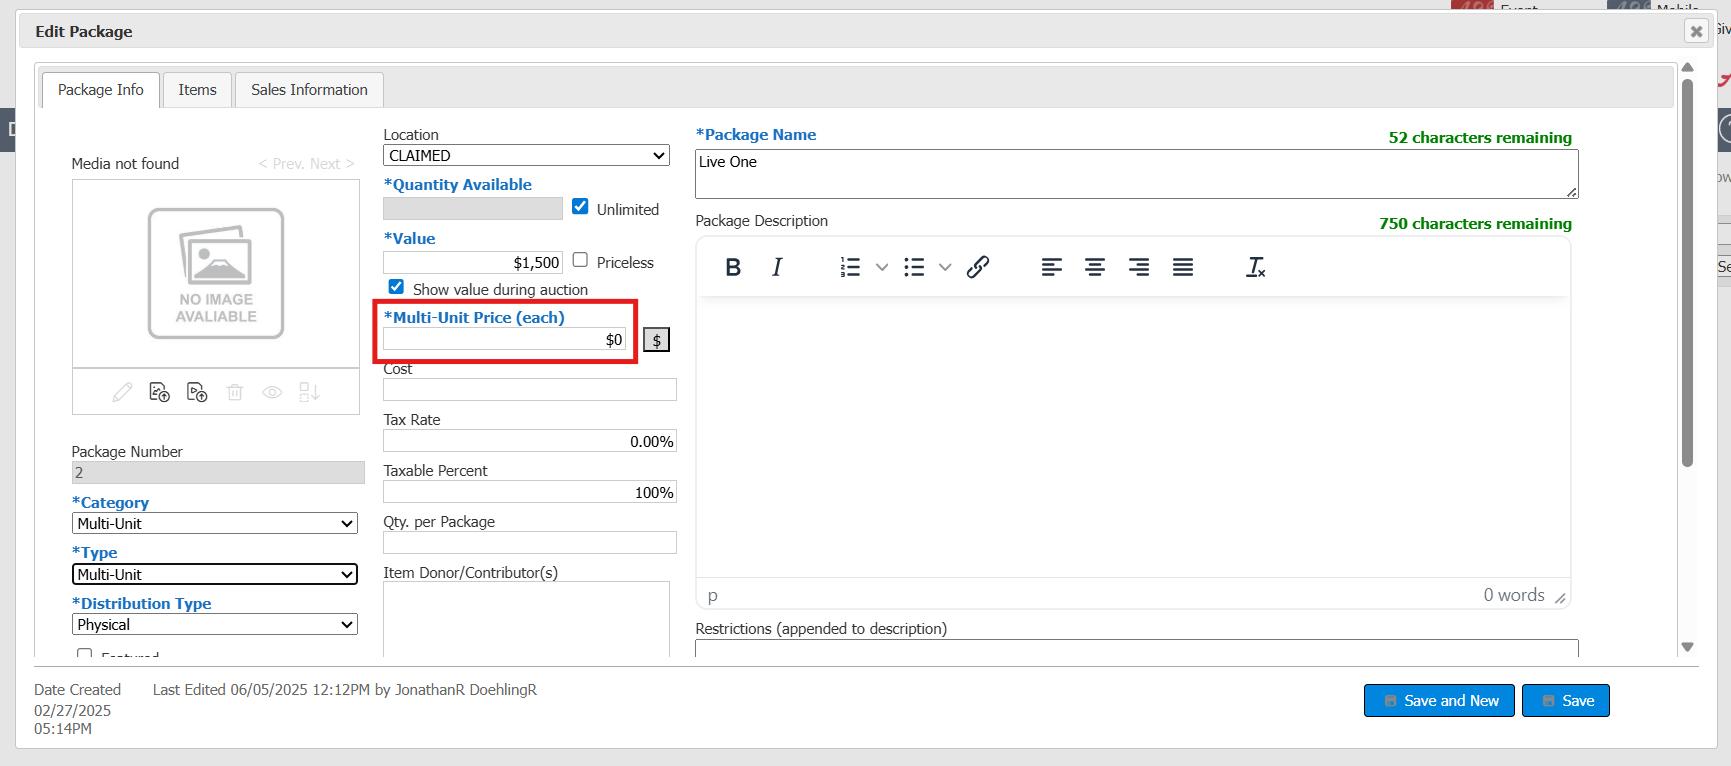Viewport: 1731px width, 766px height.
Task: Clear formatting in description editor
Action: click(x=1255, y=267)
